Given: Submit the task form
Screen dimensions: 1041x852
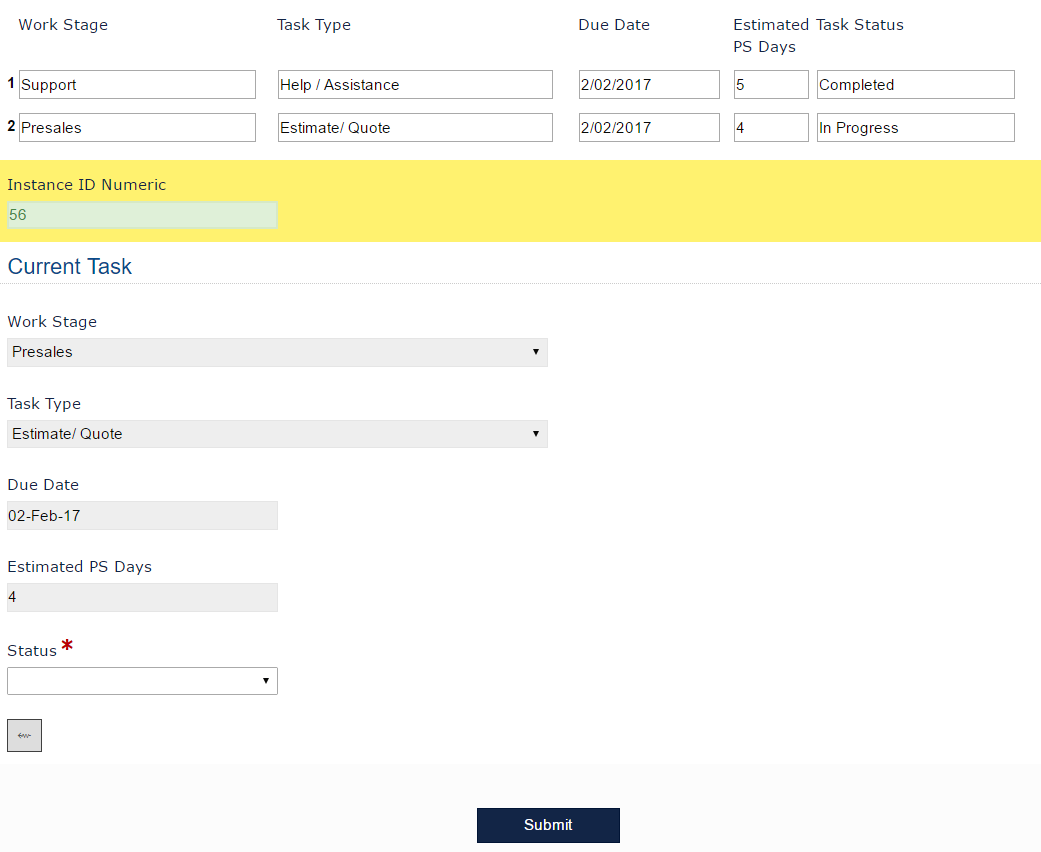Looking at the screenshot, I should 548,825.
